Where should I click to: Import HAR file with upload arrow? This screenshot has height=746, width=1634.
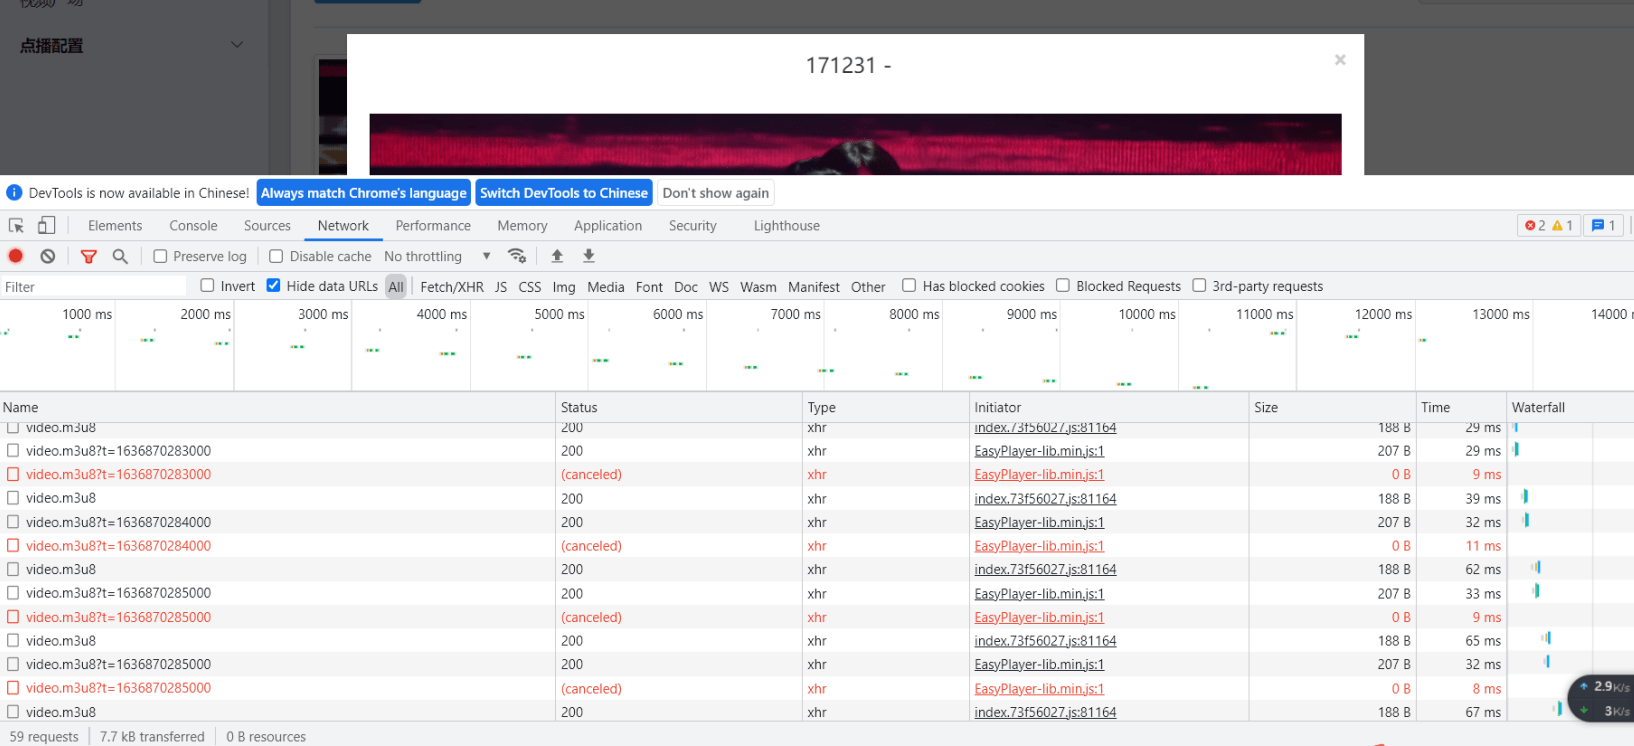pyautogui.click(x=557, y=256)
